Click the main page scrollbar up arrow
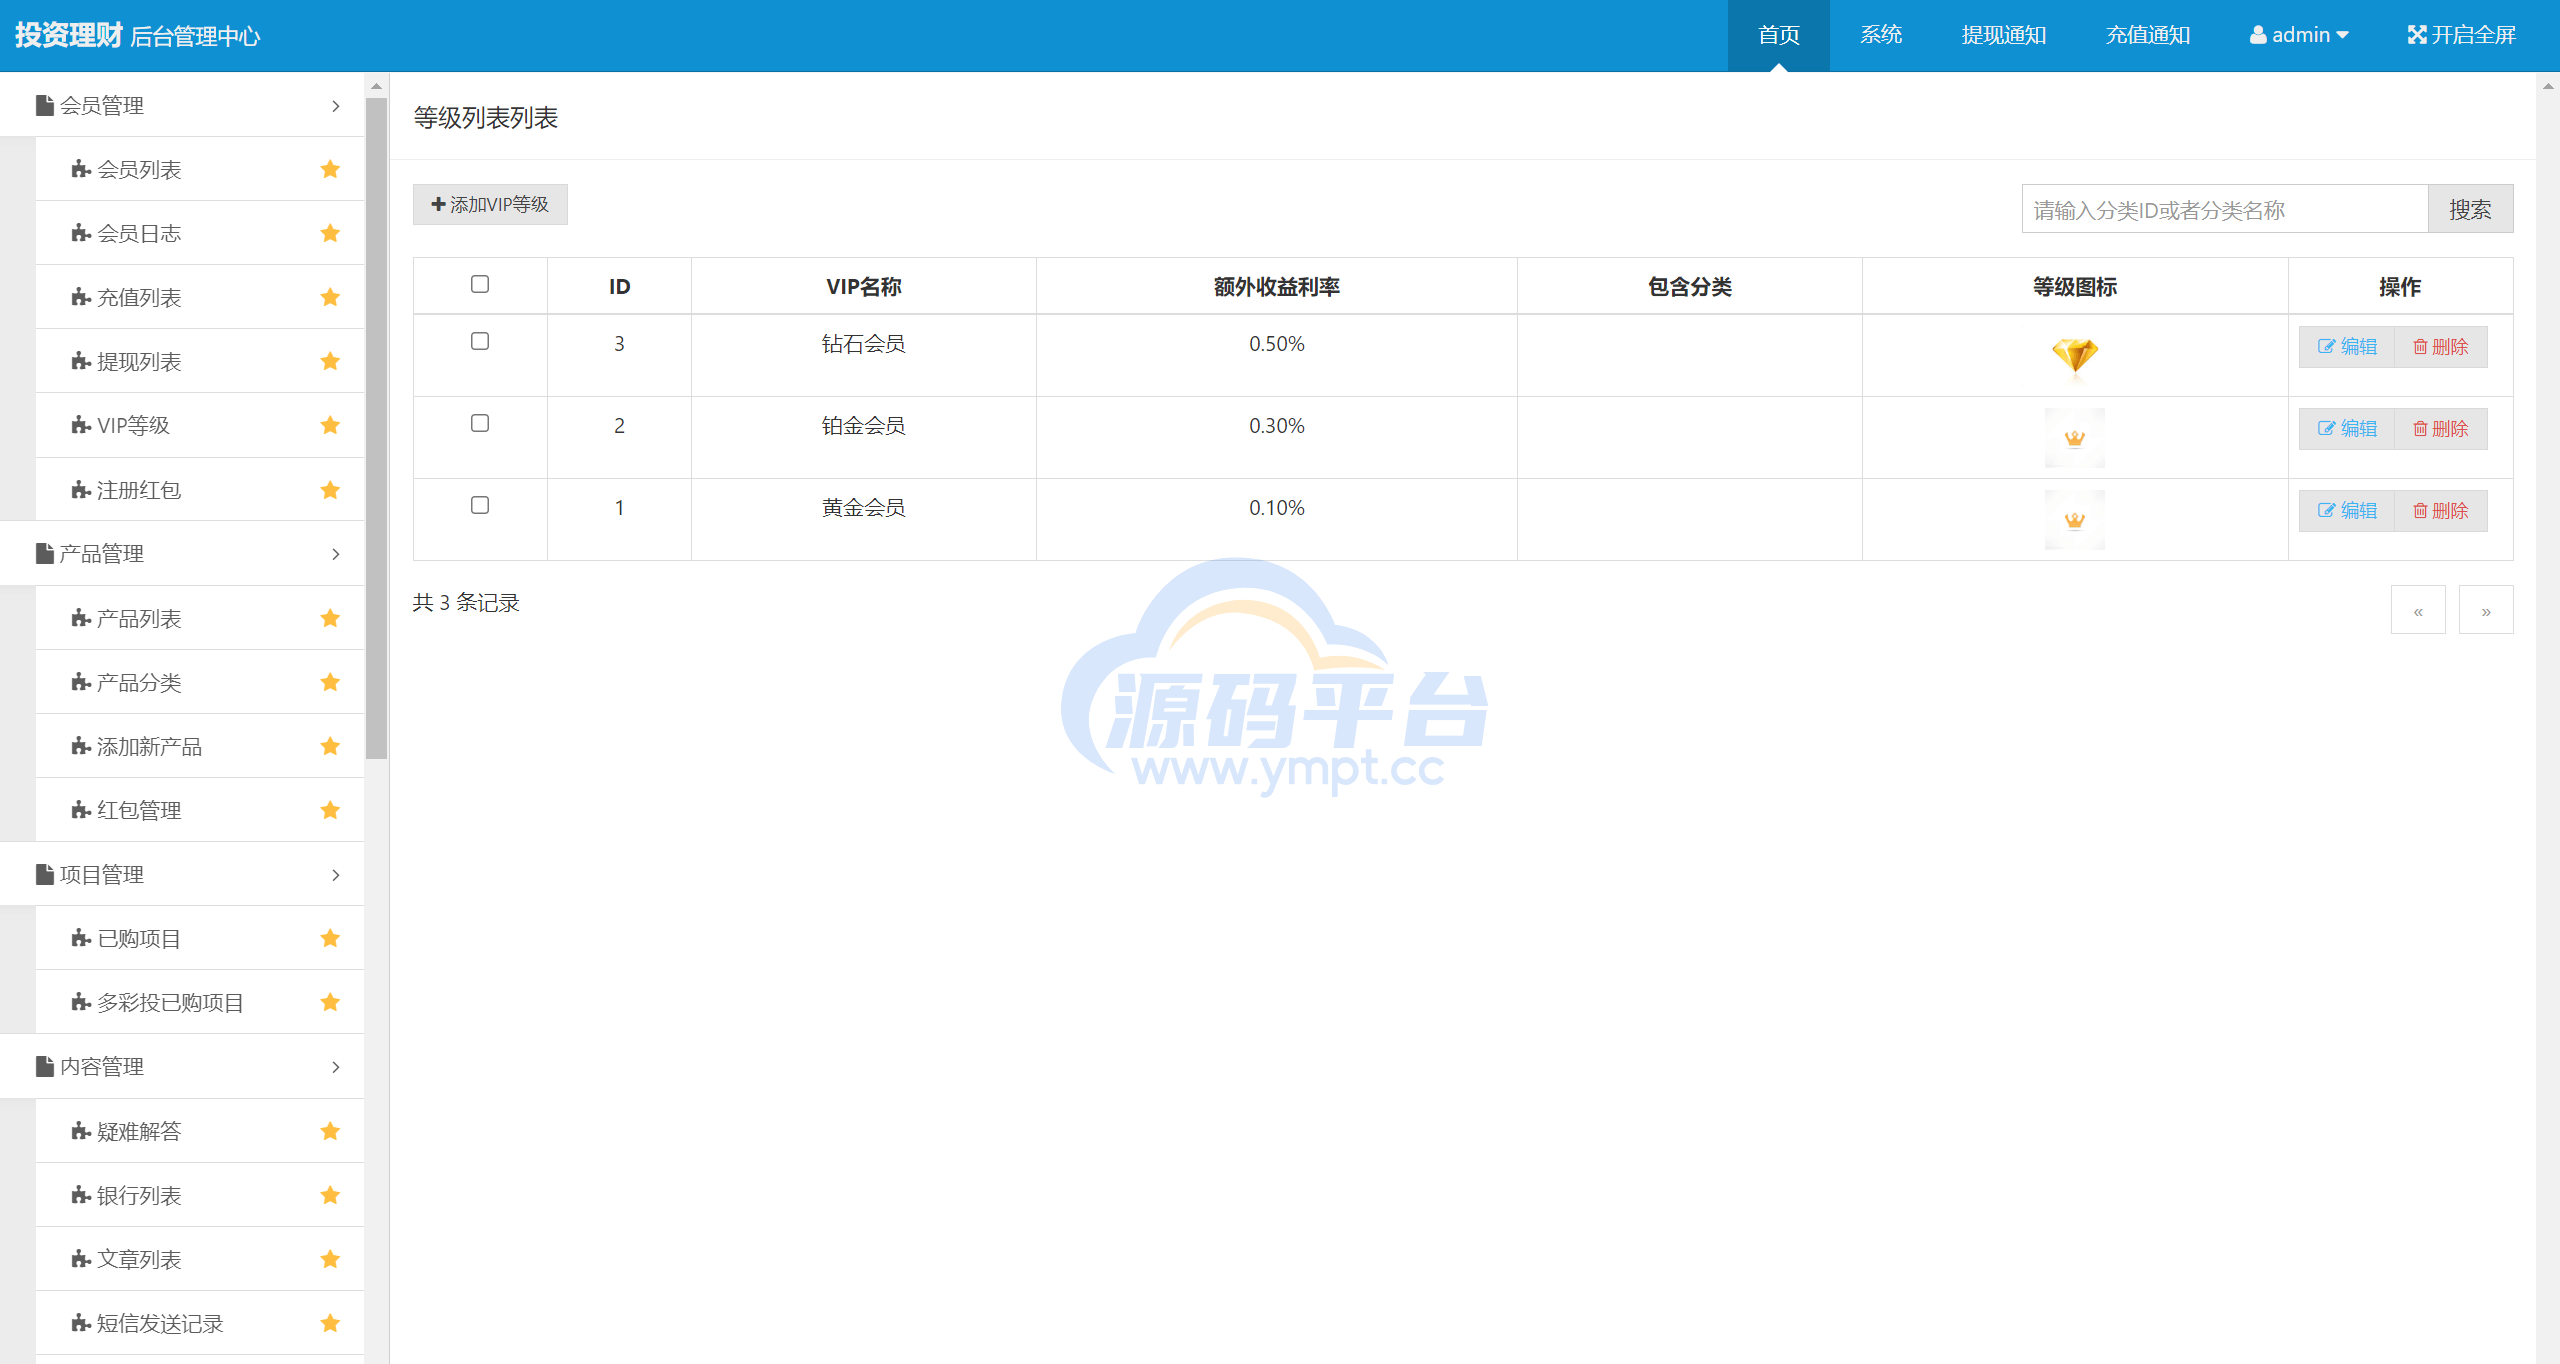This screenshot has width=2560, height=1364. click(2548, 86)
